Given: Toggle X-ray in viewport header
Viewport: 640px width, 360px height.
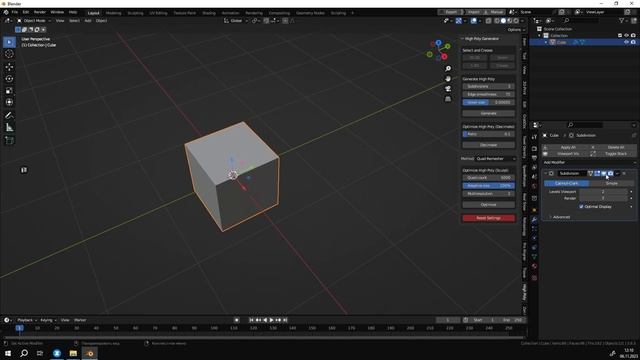Looking at the screenshot, I should point(488,21).
